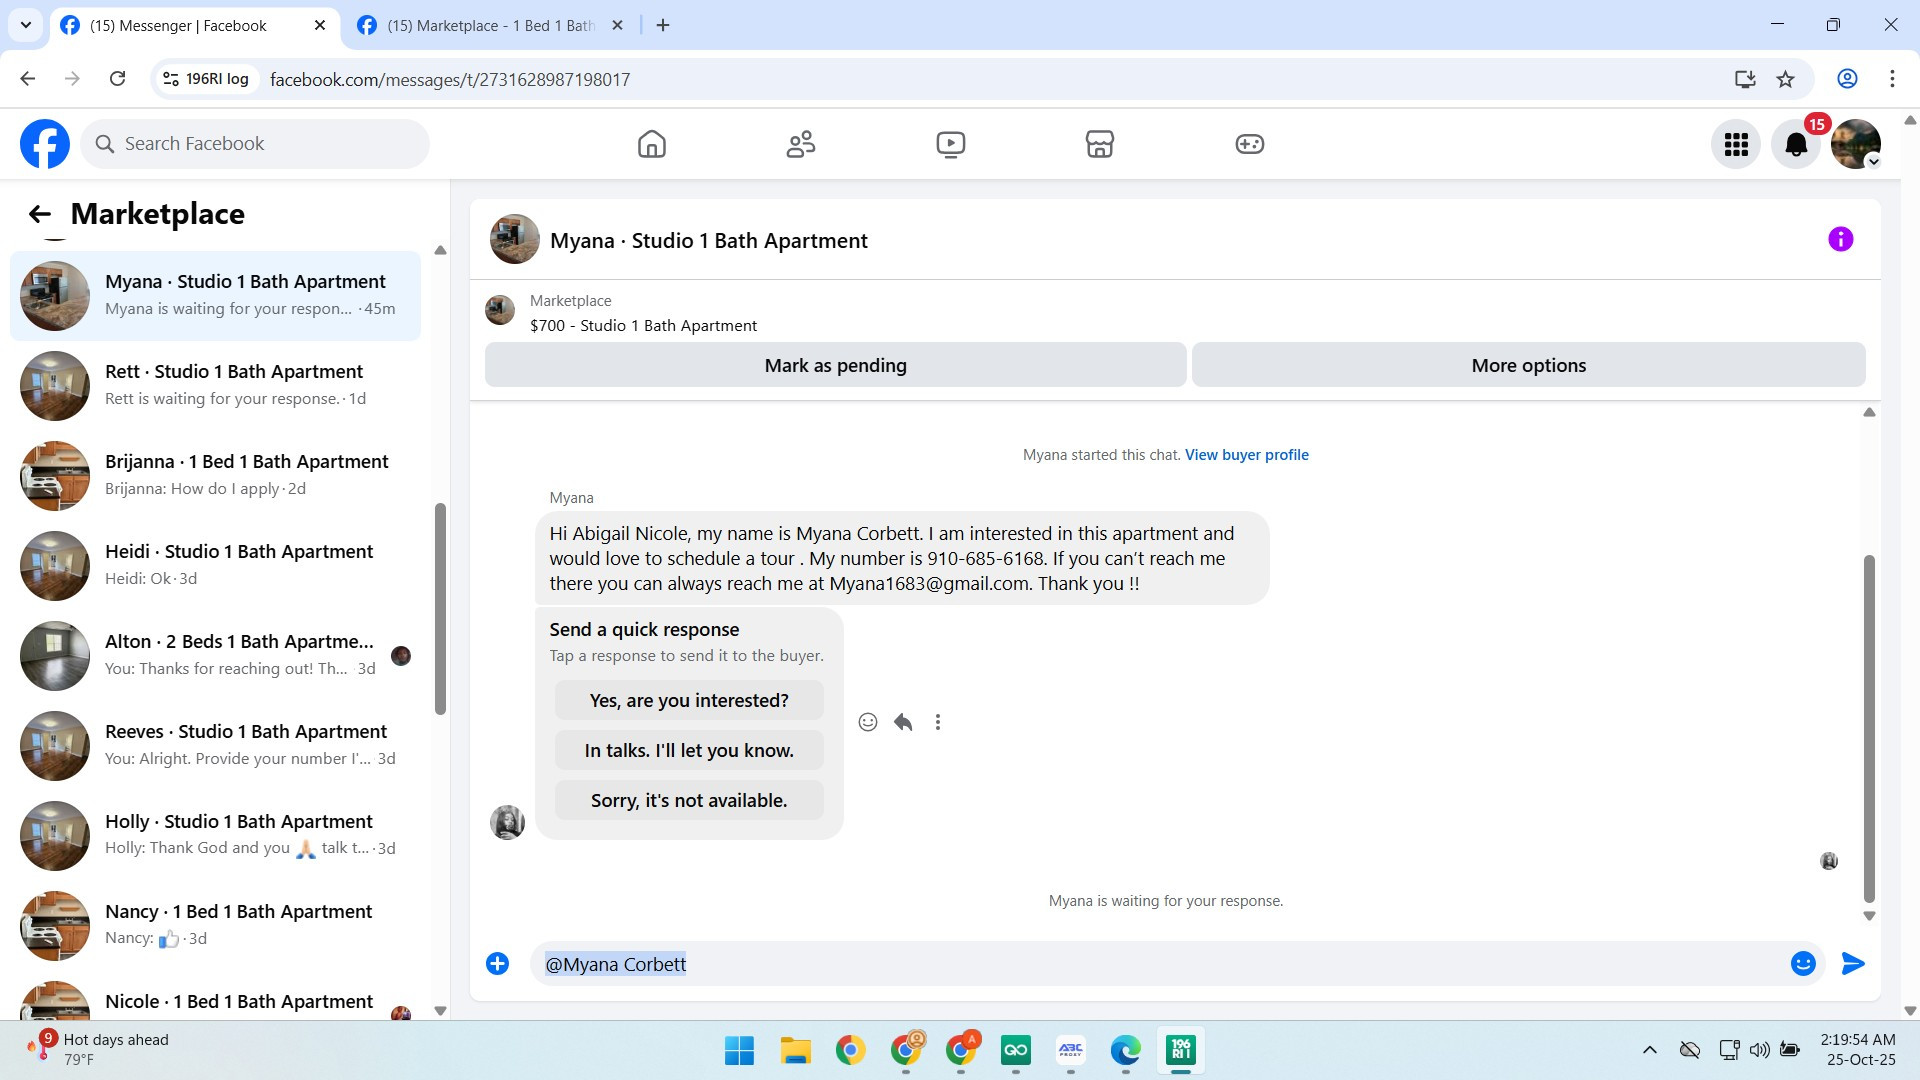Reload the page
Image resolution: width=1920 pixels, height=1080 pixels.
(x=117, y=79)
